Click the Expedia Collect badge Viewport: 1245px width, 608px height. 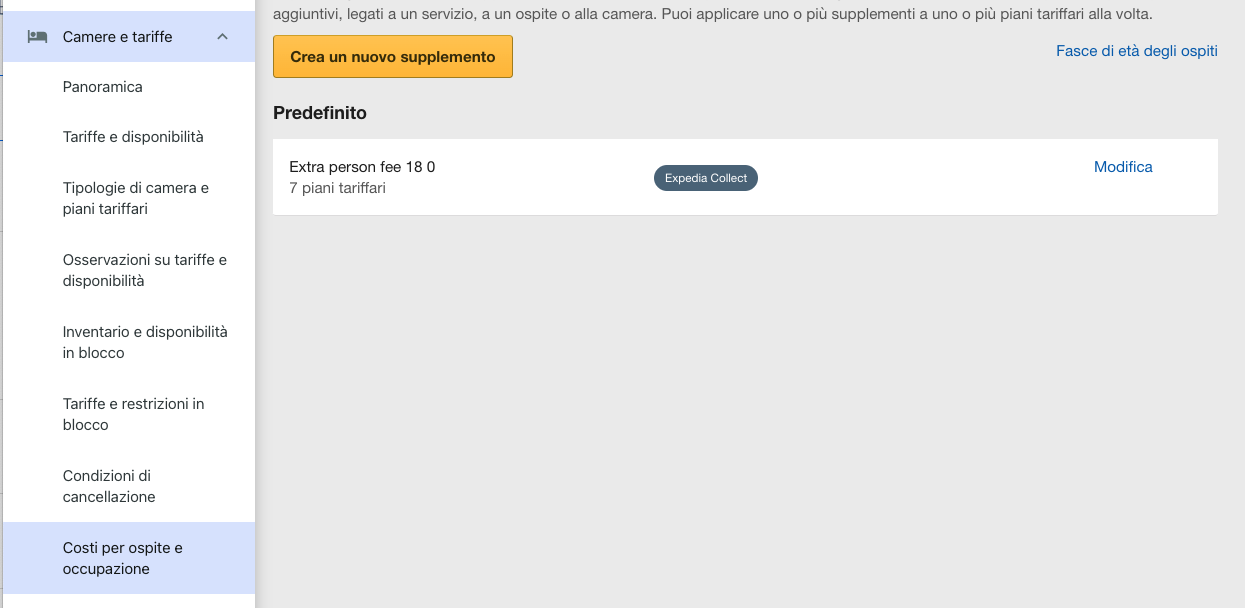click(706, 178)
